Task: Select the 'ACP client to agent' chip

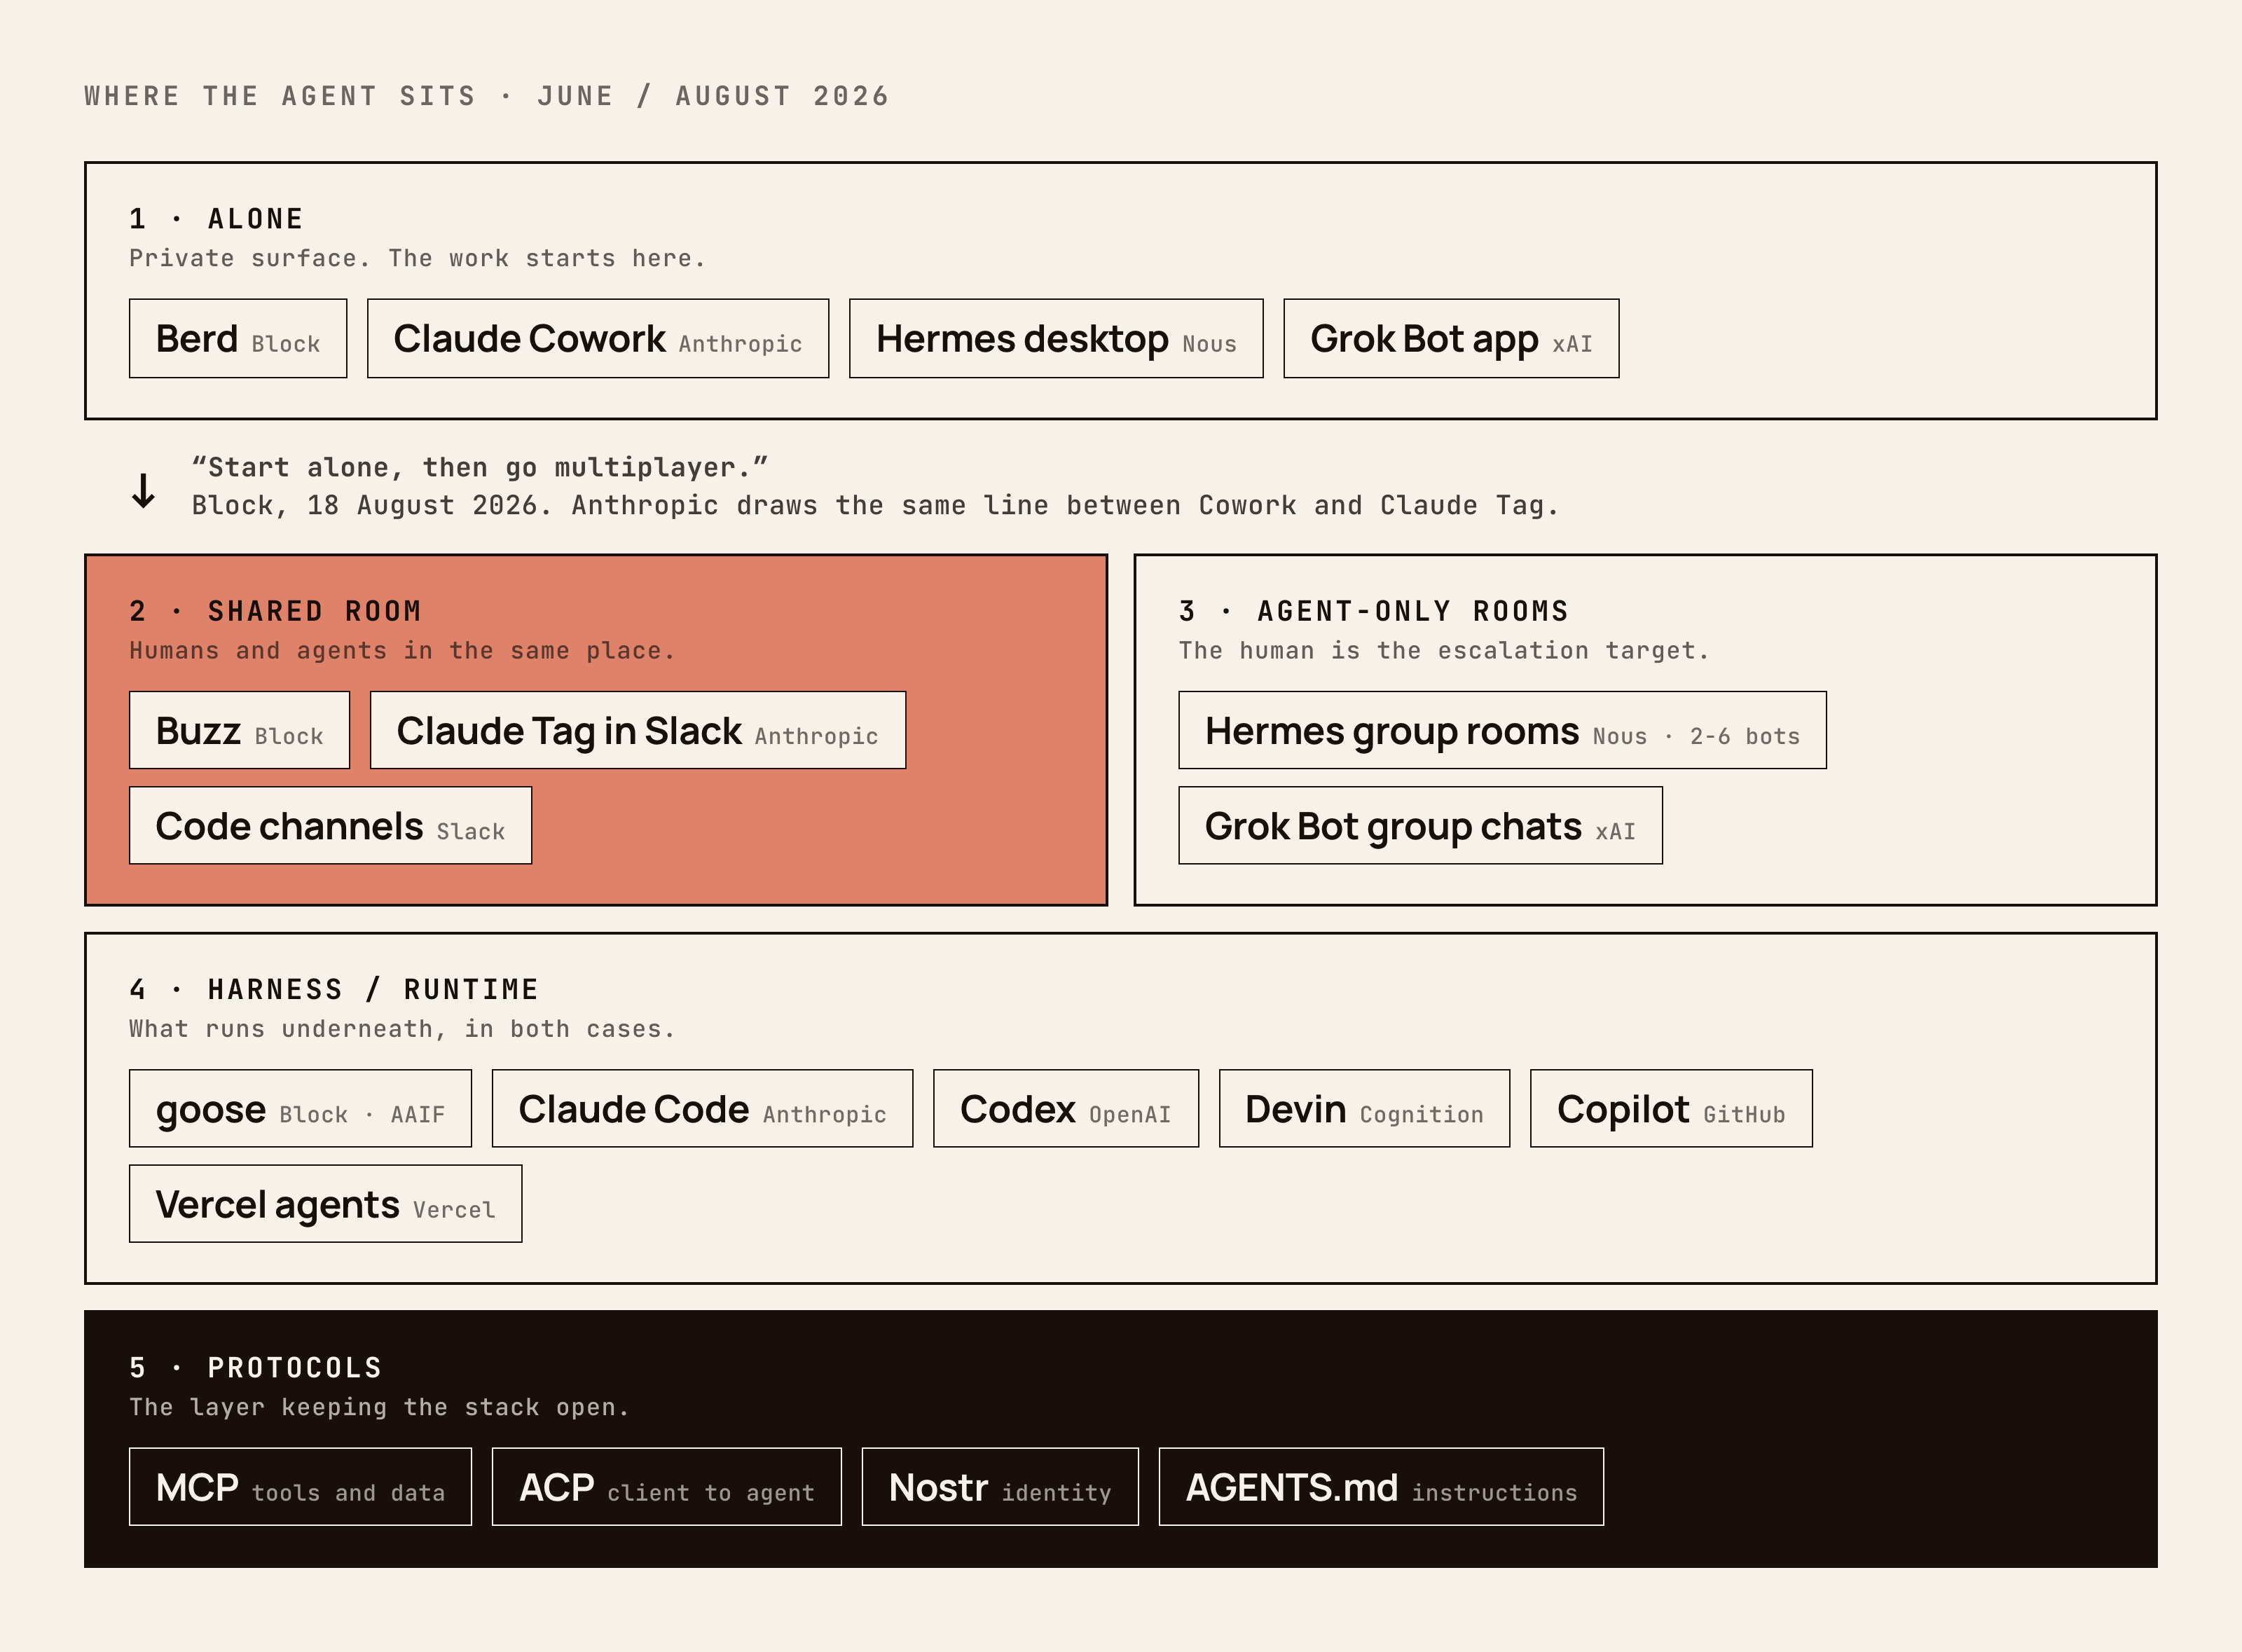Action: (x=666, y=1486)
